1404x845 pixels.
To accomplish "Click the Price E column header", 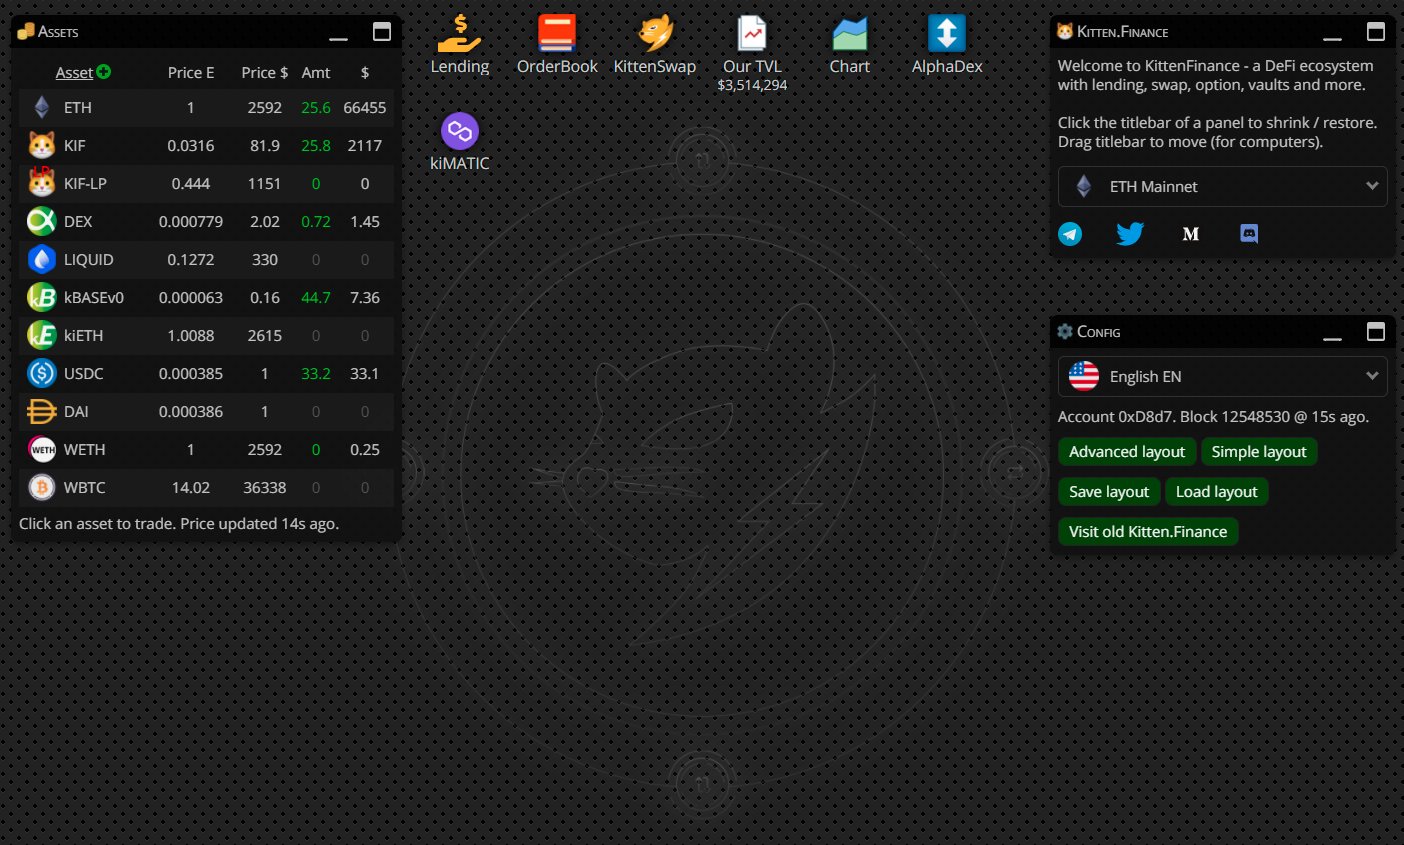I will [191, 72].
